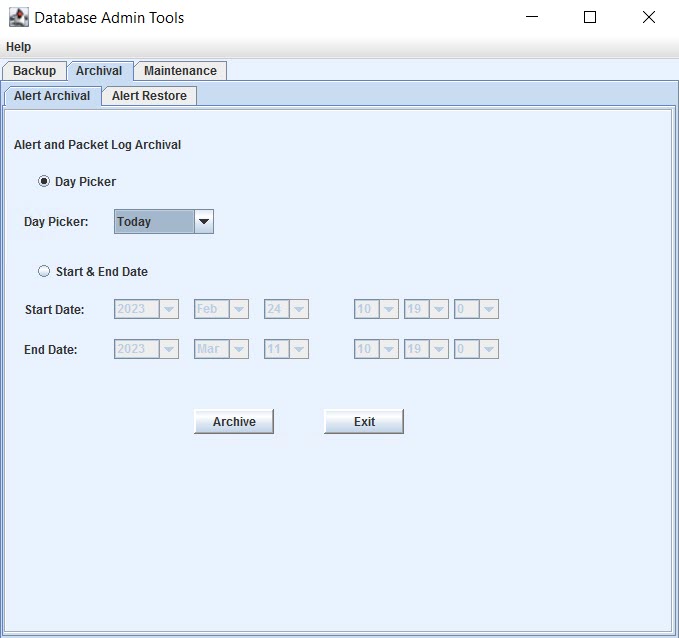Viewport: 679px width, 638px height.
Task: Open the Start Date day dropdown 24
Action: [286, 309]
